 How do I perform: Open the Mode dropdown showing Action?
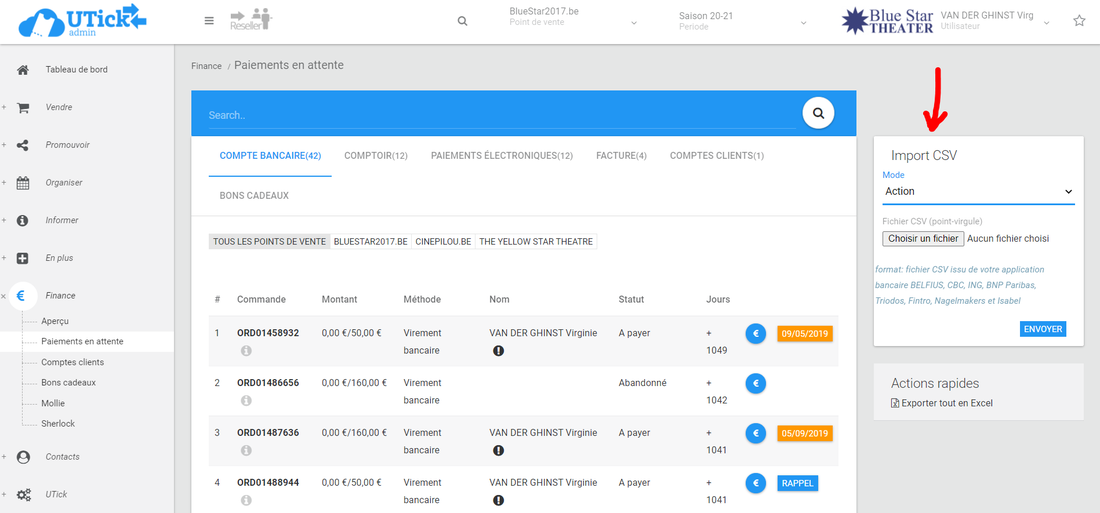pyautogui.click(x=978, y=191)
